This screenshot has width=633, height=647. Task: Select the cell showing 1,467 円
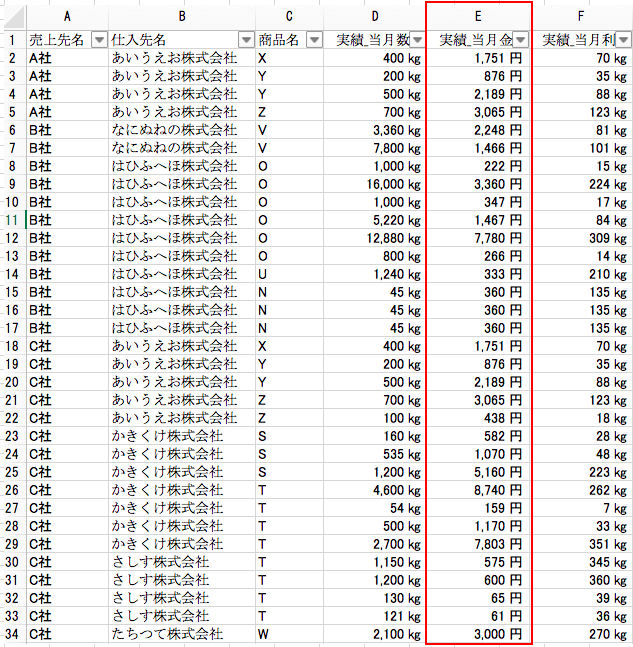(478, 220)
